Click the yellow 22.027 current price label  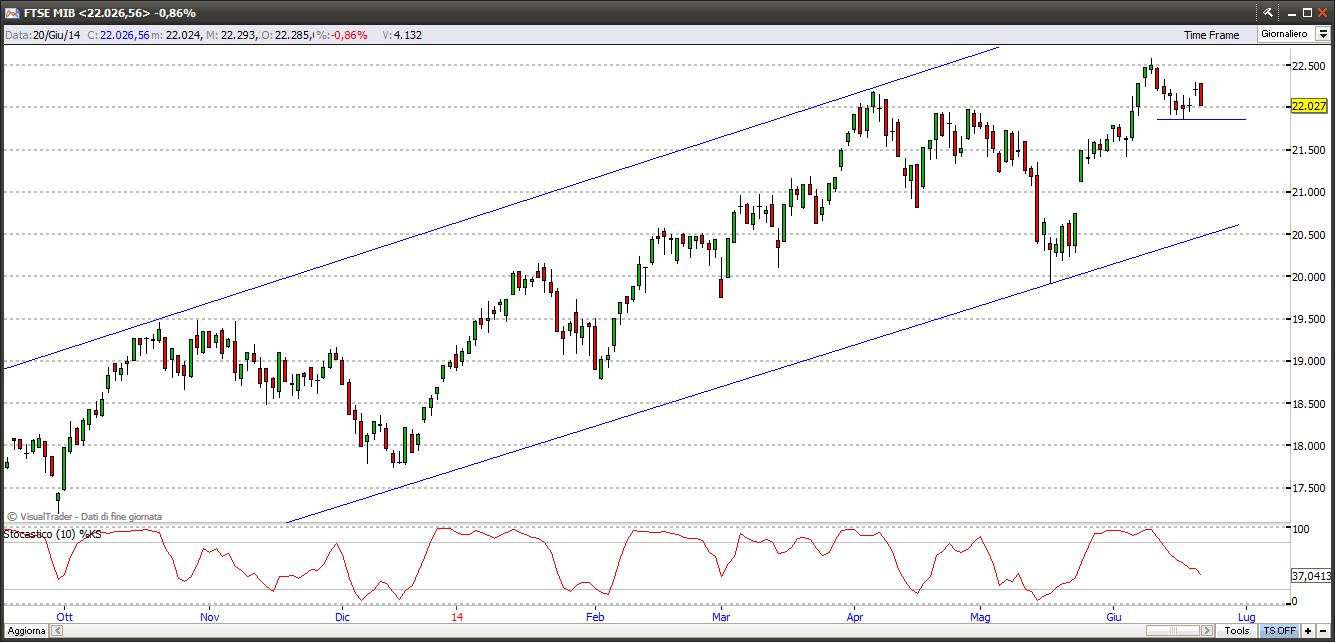[1309, 106]
